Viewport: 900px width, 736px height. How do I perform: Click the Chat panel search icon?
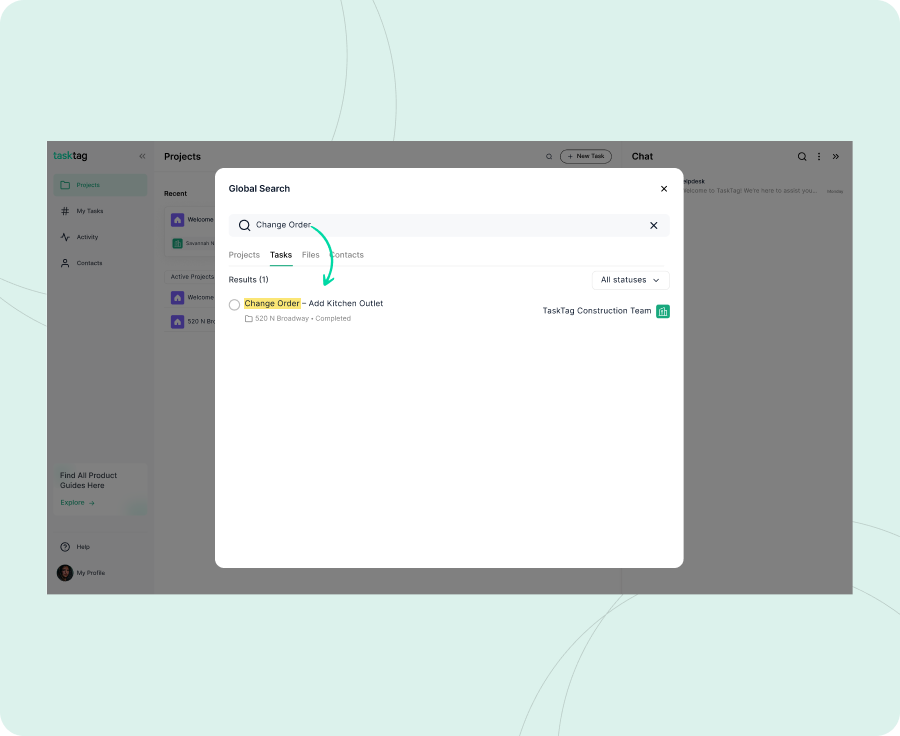coord(802,156)
